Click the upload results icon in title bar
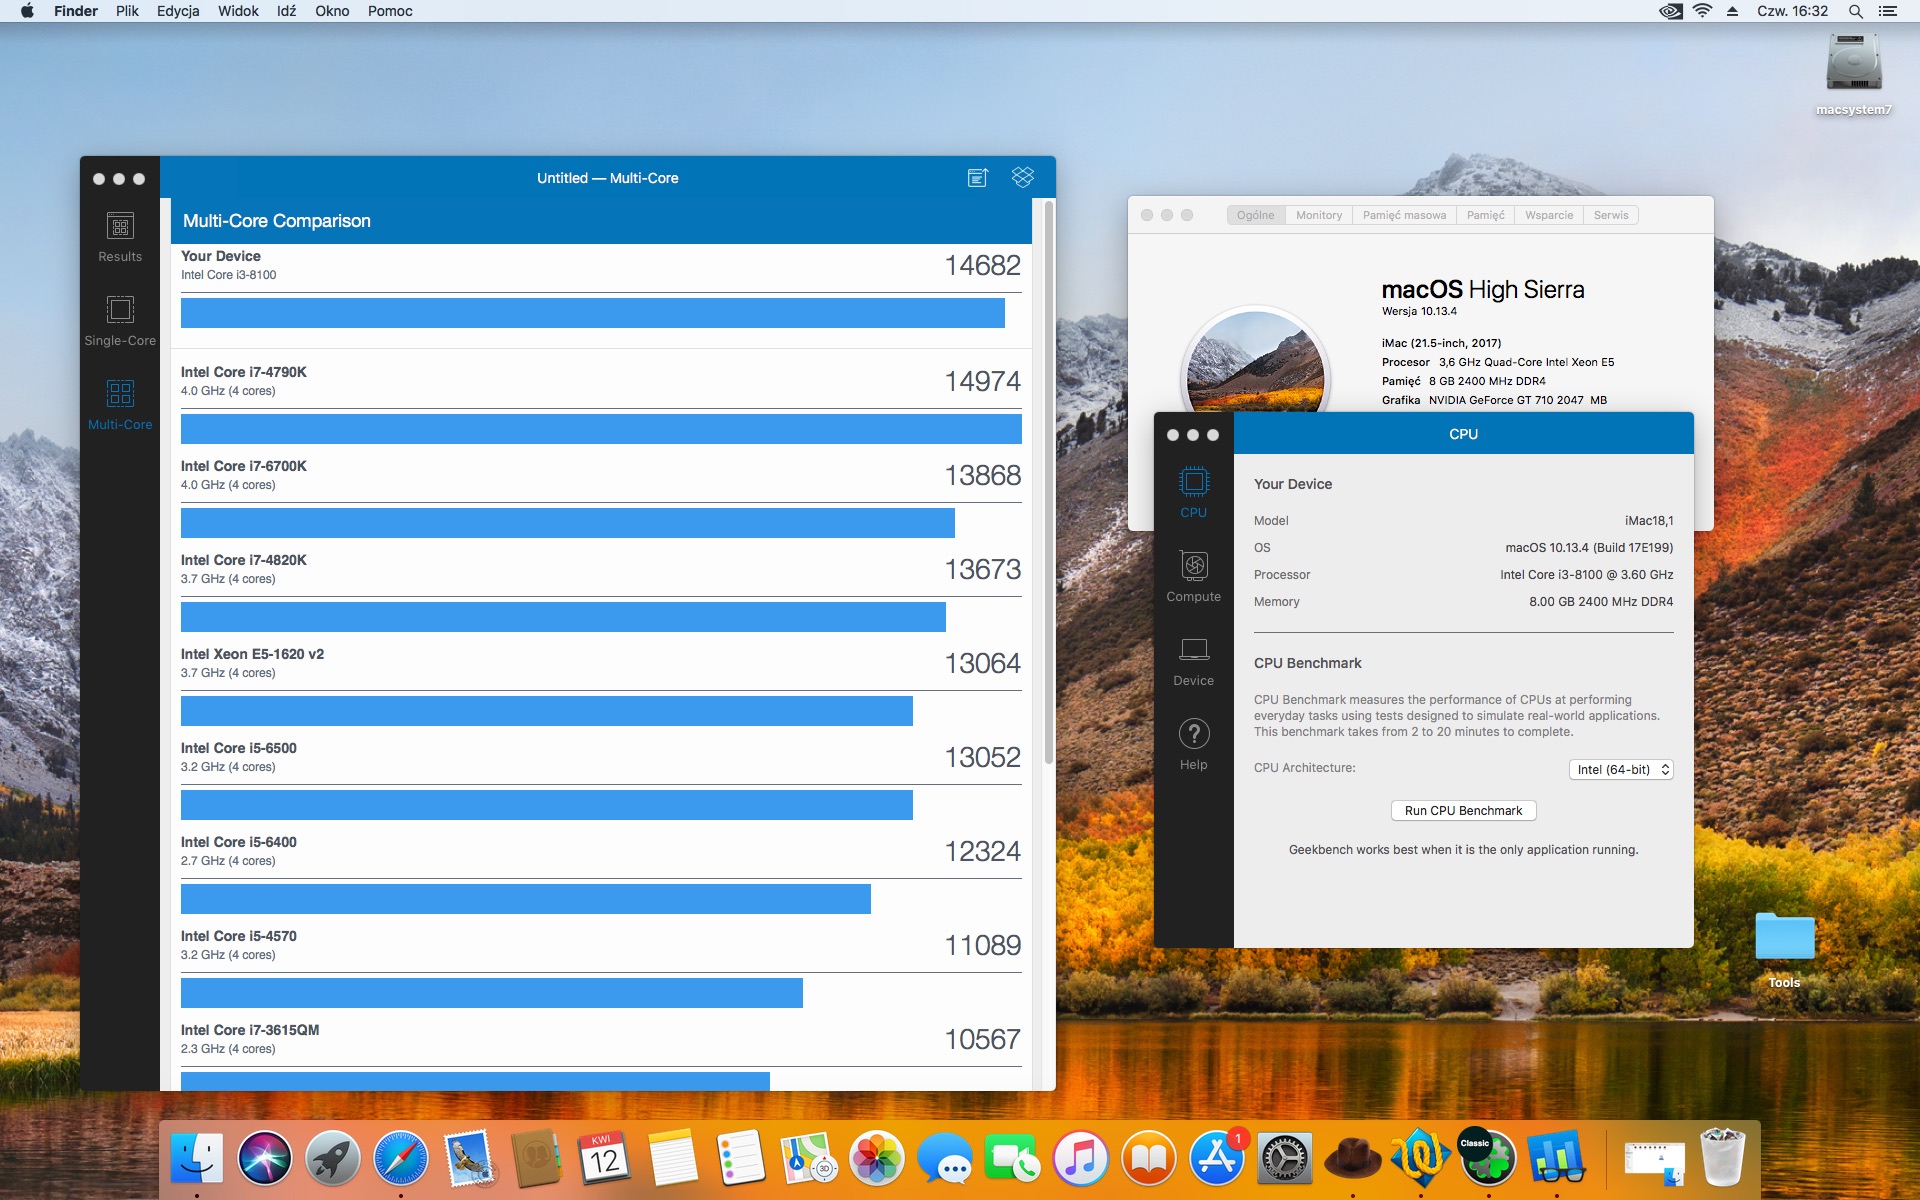The image size is (1920, 1200). pyautogui.click(x=977, y=178)
